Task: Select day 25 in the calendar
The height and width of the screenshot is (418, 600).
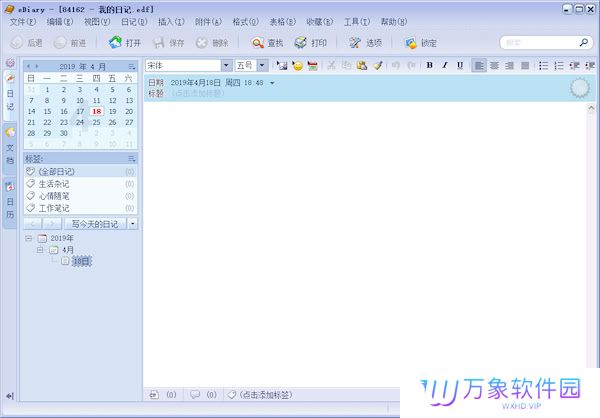Action: tap(96, 122)
